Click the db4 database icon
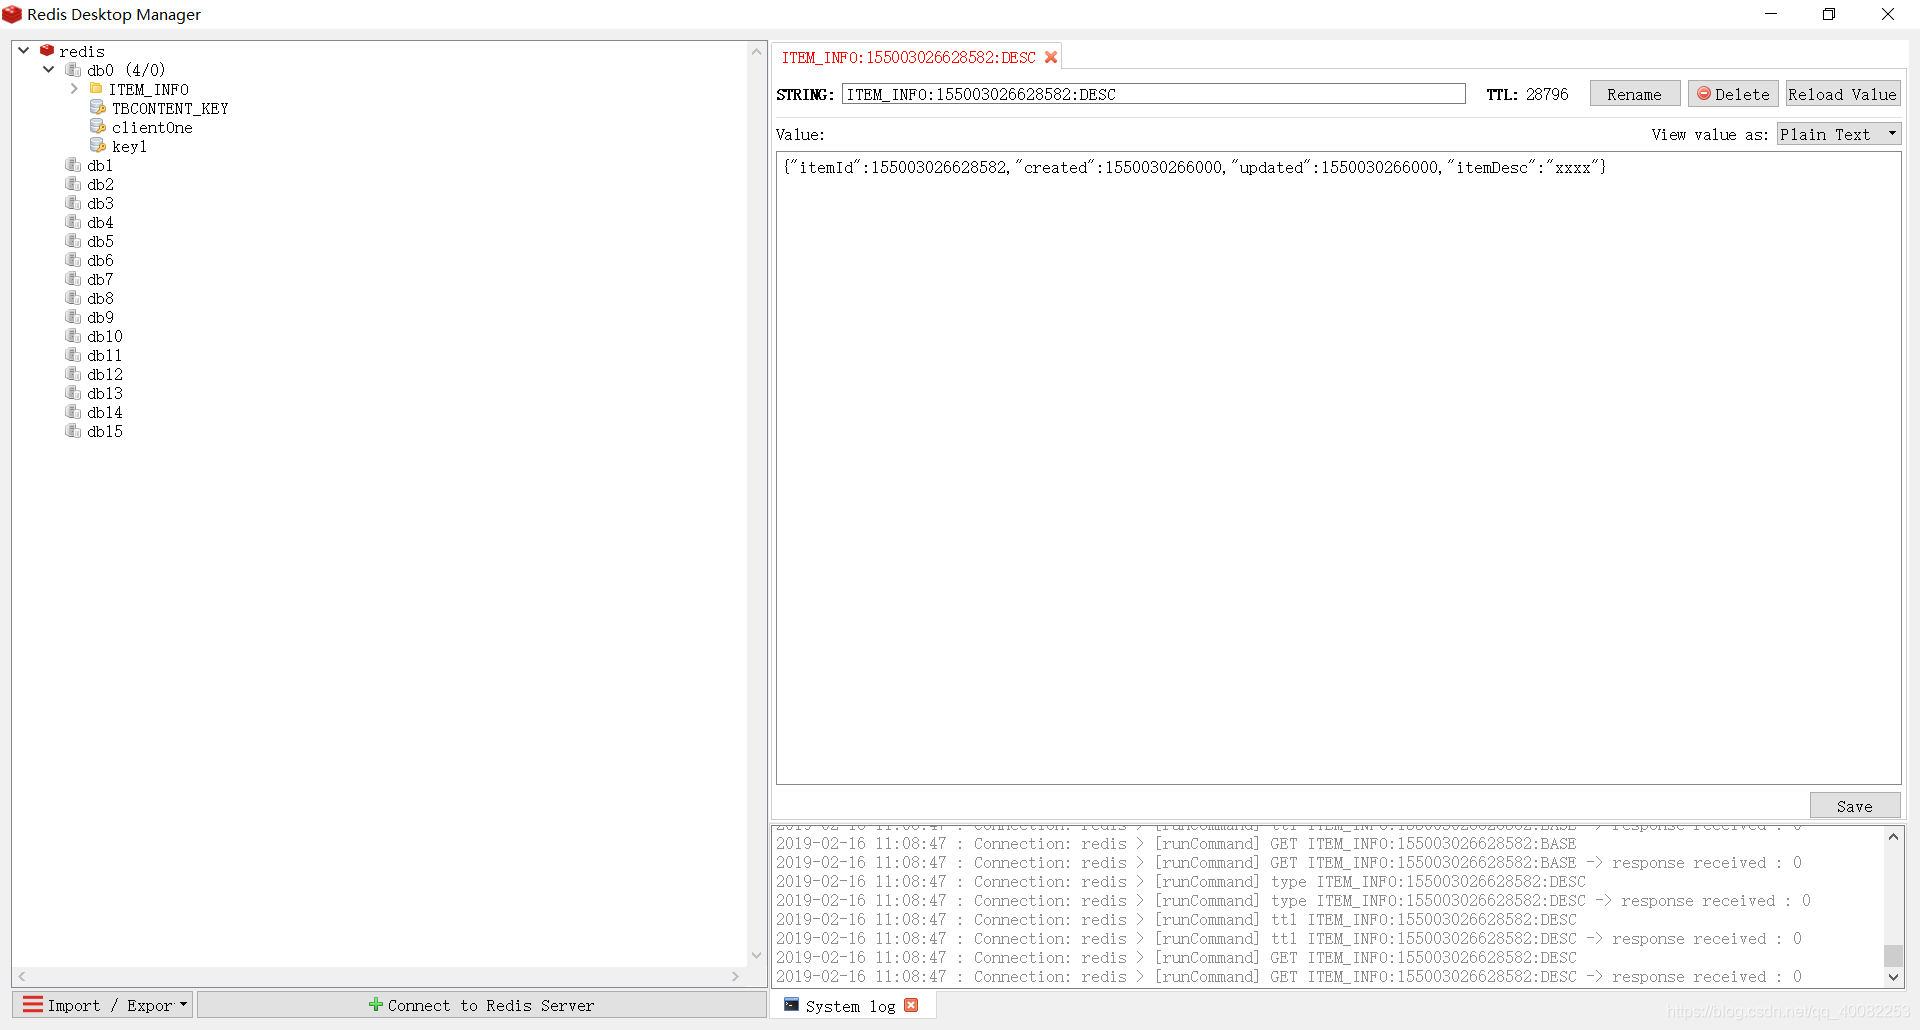Image resolution: width=1920 pixels, height=1030 pixels. coord(73,221)
